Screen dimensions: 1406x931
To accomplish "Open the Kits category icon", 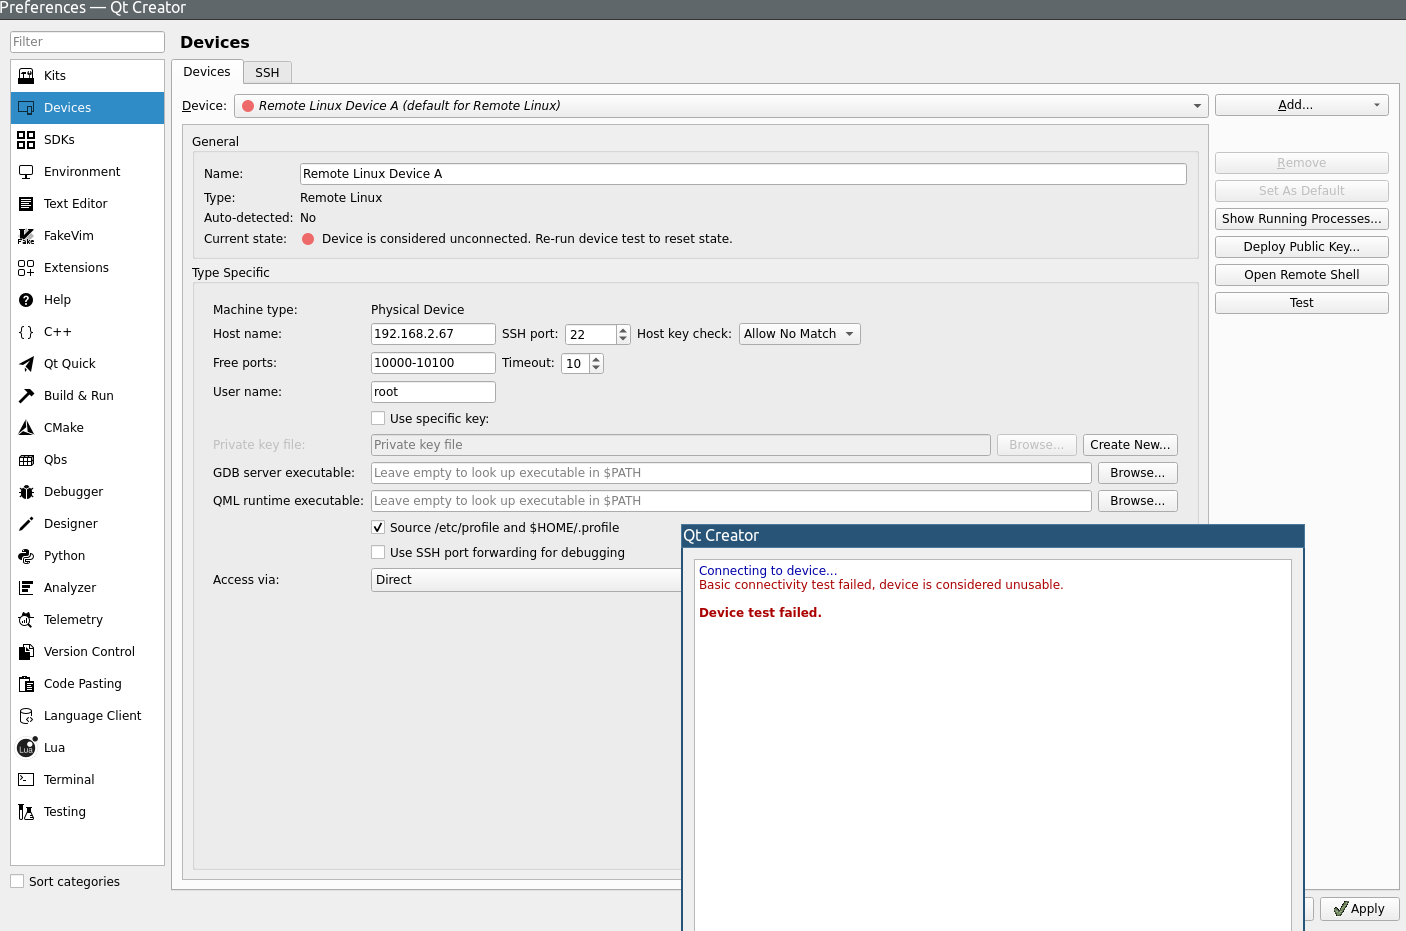I will [26, 76].
